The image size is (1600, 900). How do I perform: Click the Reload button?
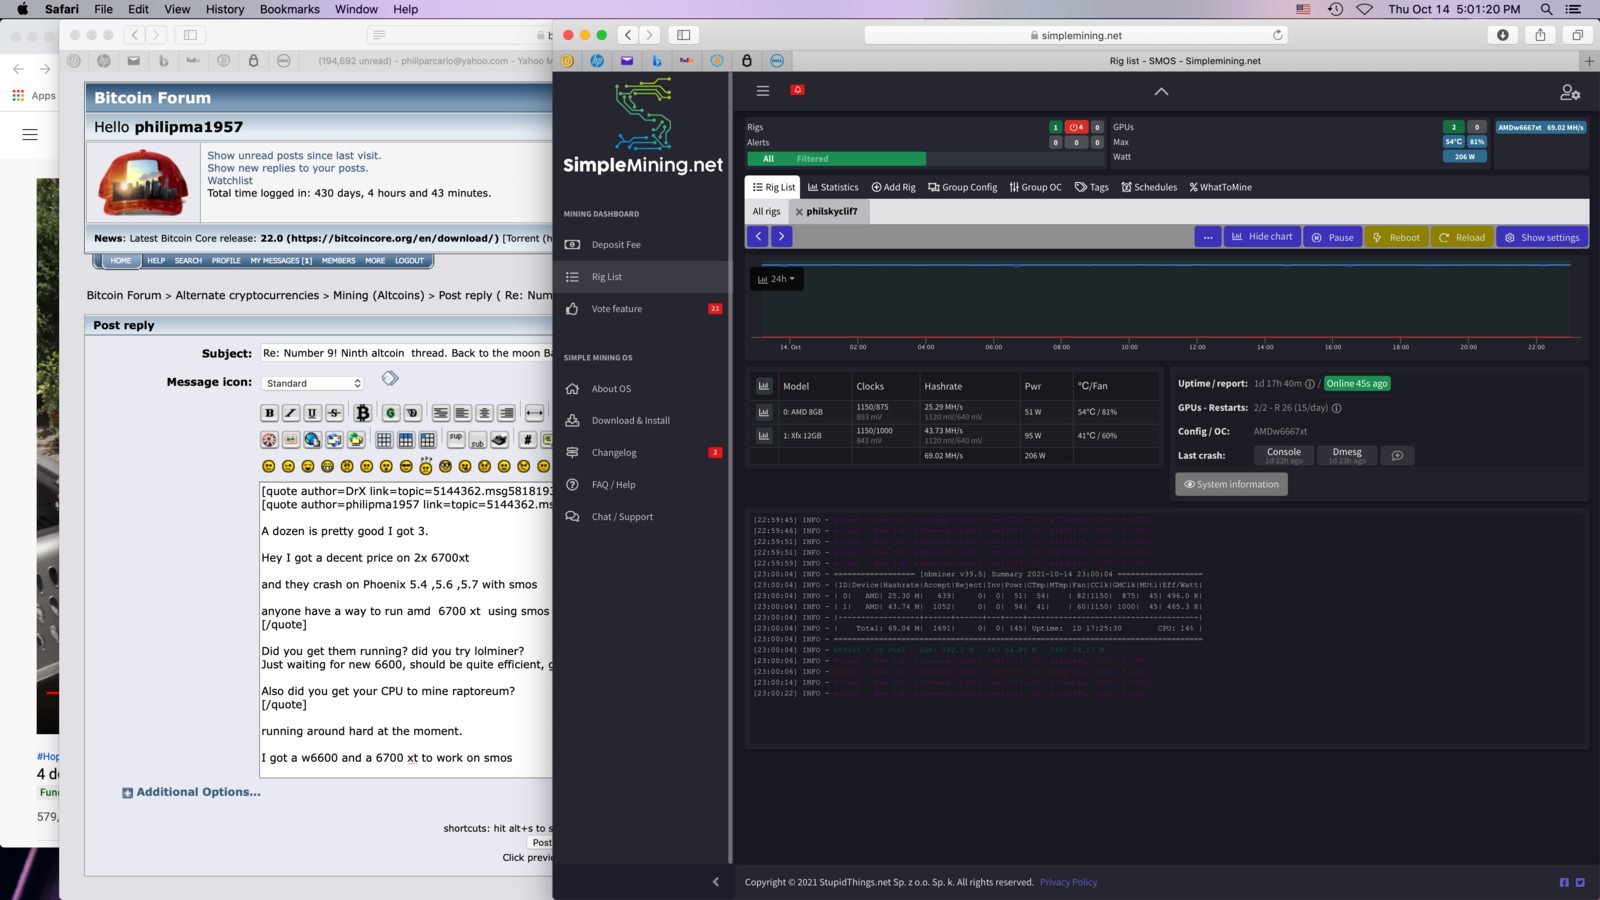point(1462,237)
